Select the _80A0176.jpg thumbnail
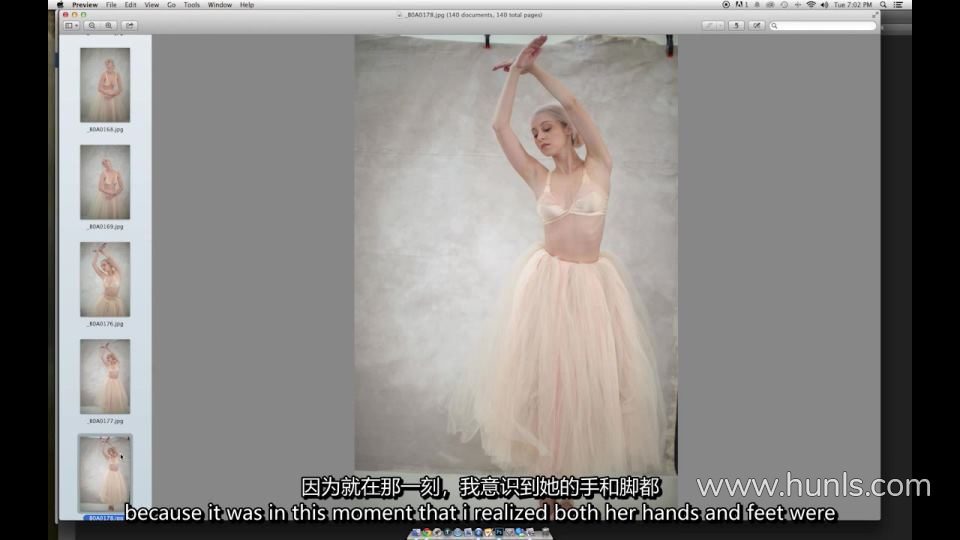This screenshot has width=960, height=540. click(x=105, y=279)
